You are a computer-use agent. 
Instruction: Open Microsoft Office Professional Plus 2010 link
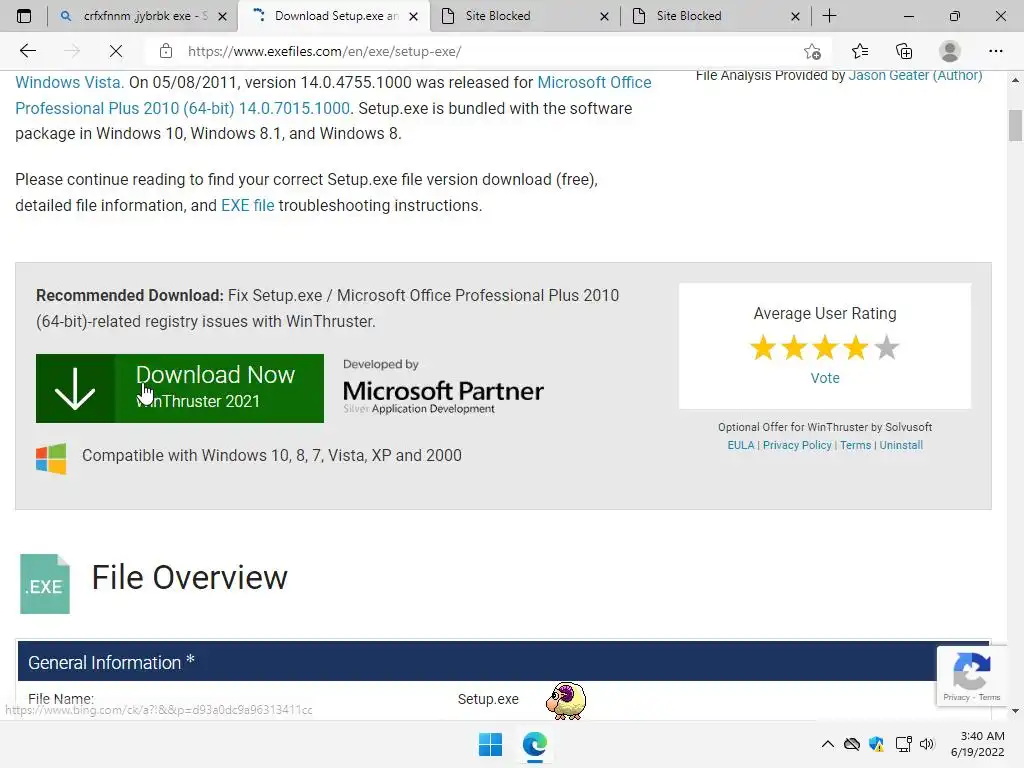coord(333,95)
